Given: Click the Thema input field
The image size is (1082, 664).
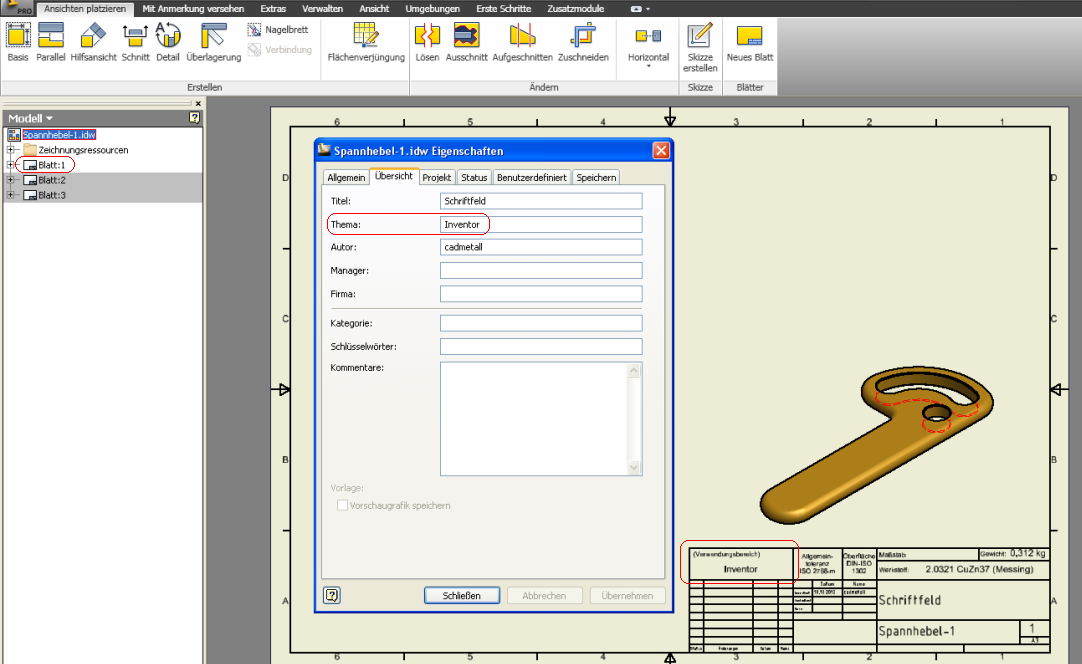Looking at the screenshot, I should pyautogui.click(x=541, y=224).
